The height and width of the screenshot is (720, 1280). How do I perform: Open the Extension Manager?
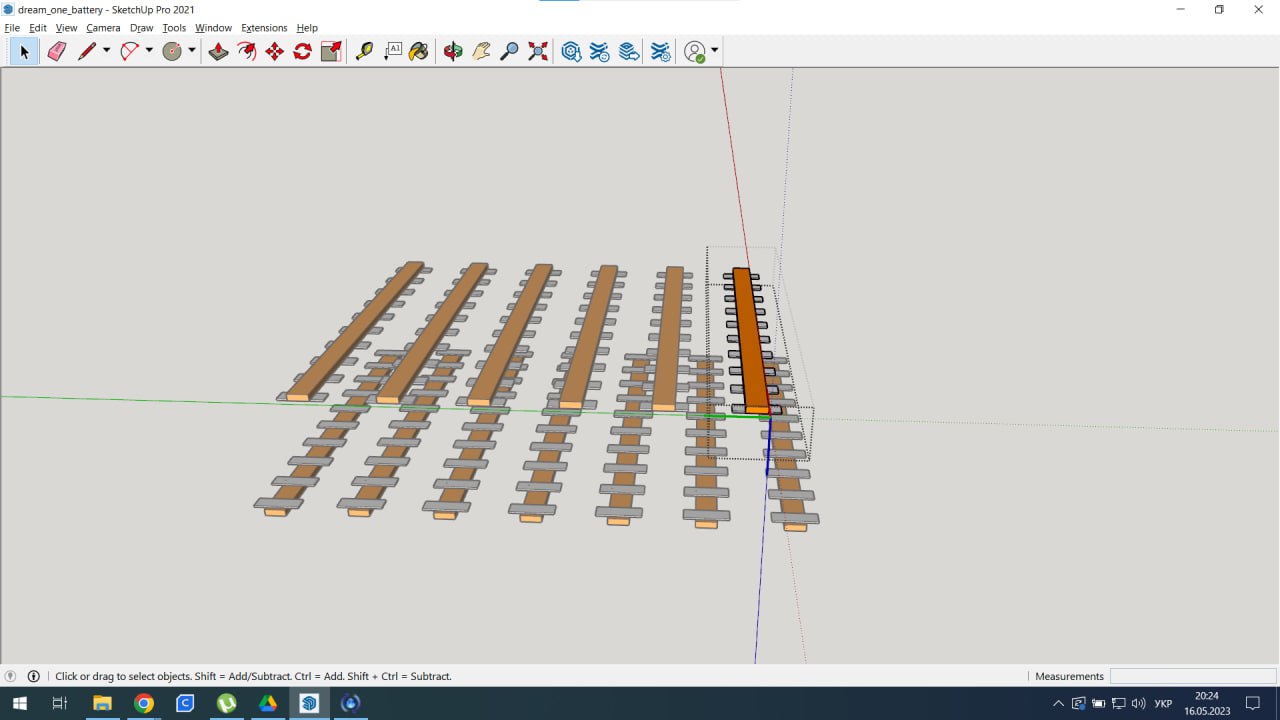[660, 51]
